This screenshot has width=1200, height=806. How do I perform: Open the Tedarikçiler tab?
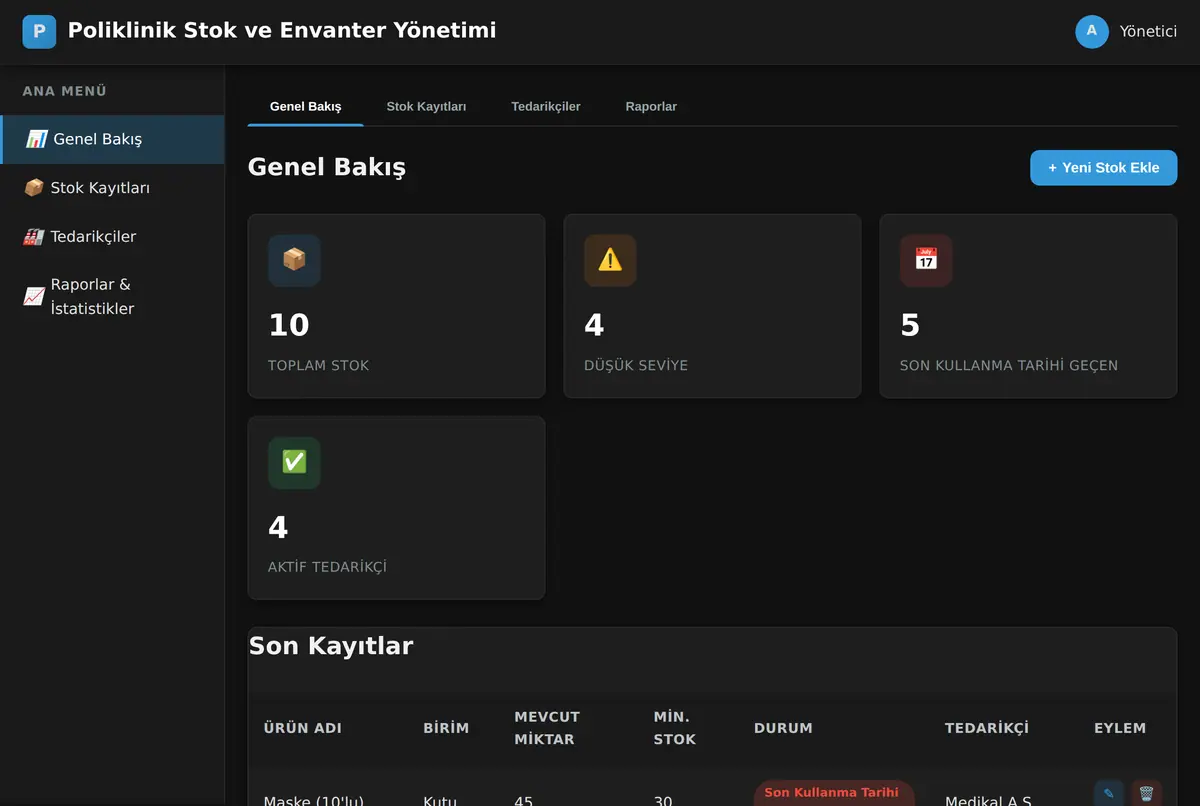546,106
